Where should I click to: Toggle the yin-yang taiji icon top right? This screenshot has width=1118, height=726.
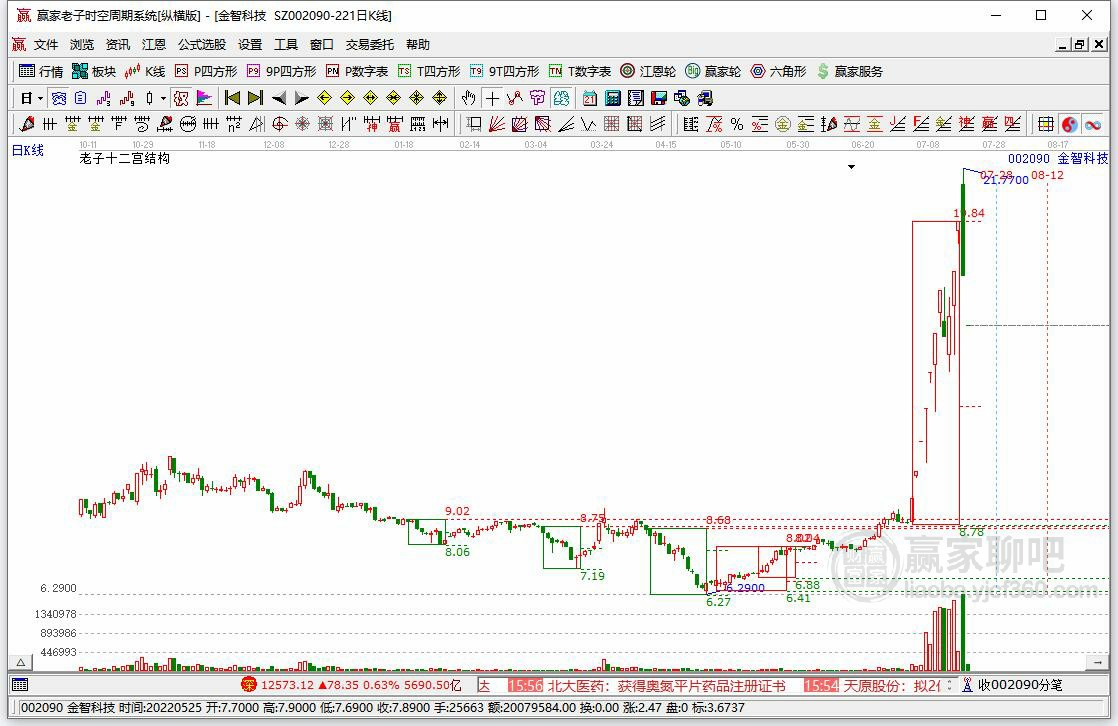pyautogui.click(x=1066, y=124)
